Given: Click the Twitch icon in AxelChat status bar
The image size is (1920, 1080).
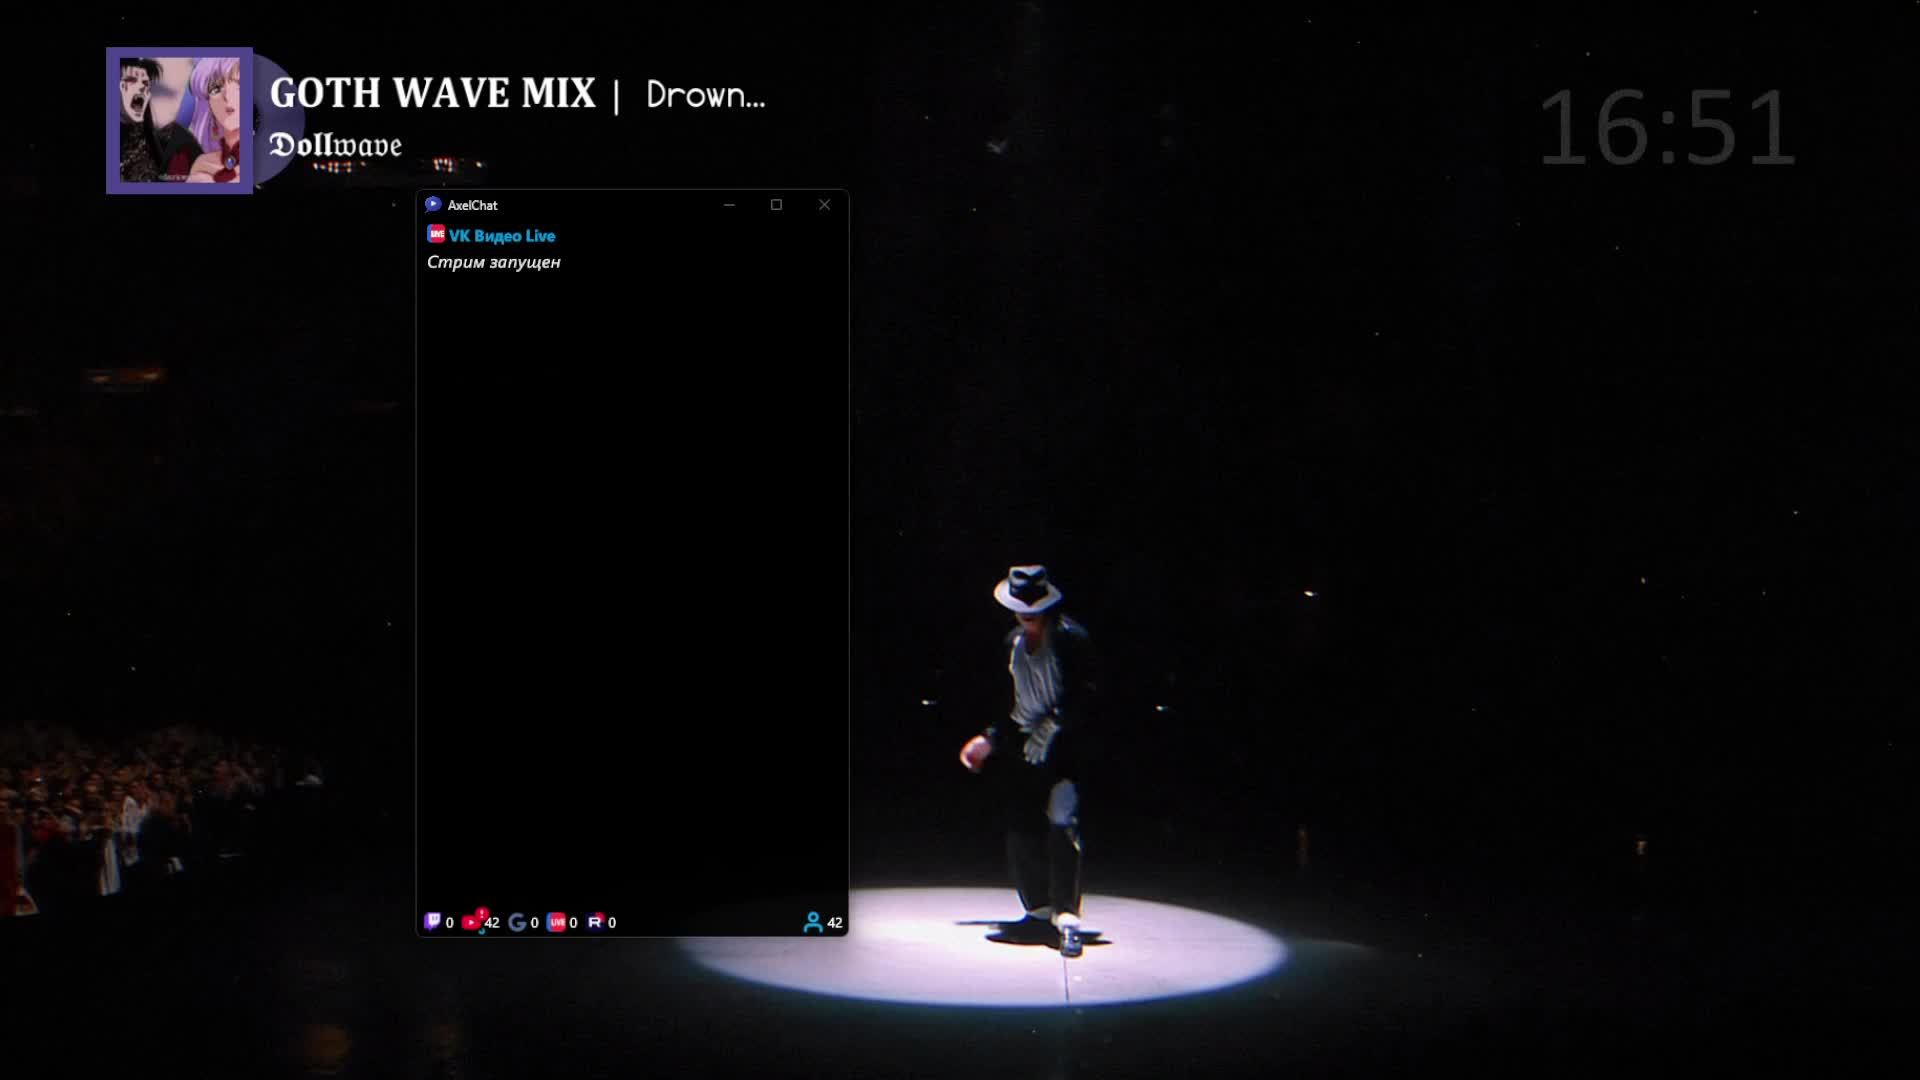Looking at the screenshot, I should tap(432, 922).
